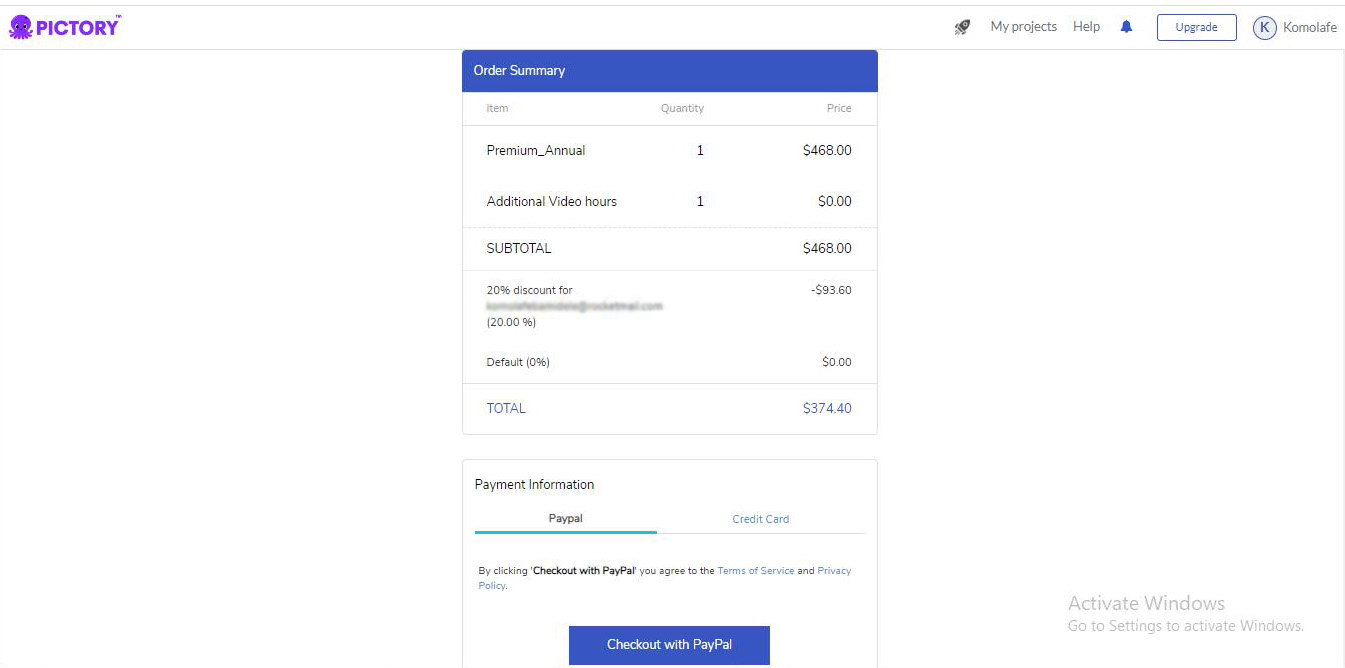Go to My projects
The width and height of the screenshot is (1345, 668).
(x=1023, y=27)
